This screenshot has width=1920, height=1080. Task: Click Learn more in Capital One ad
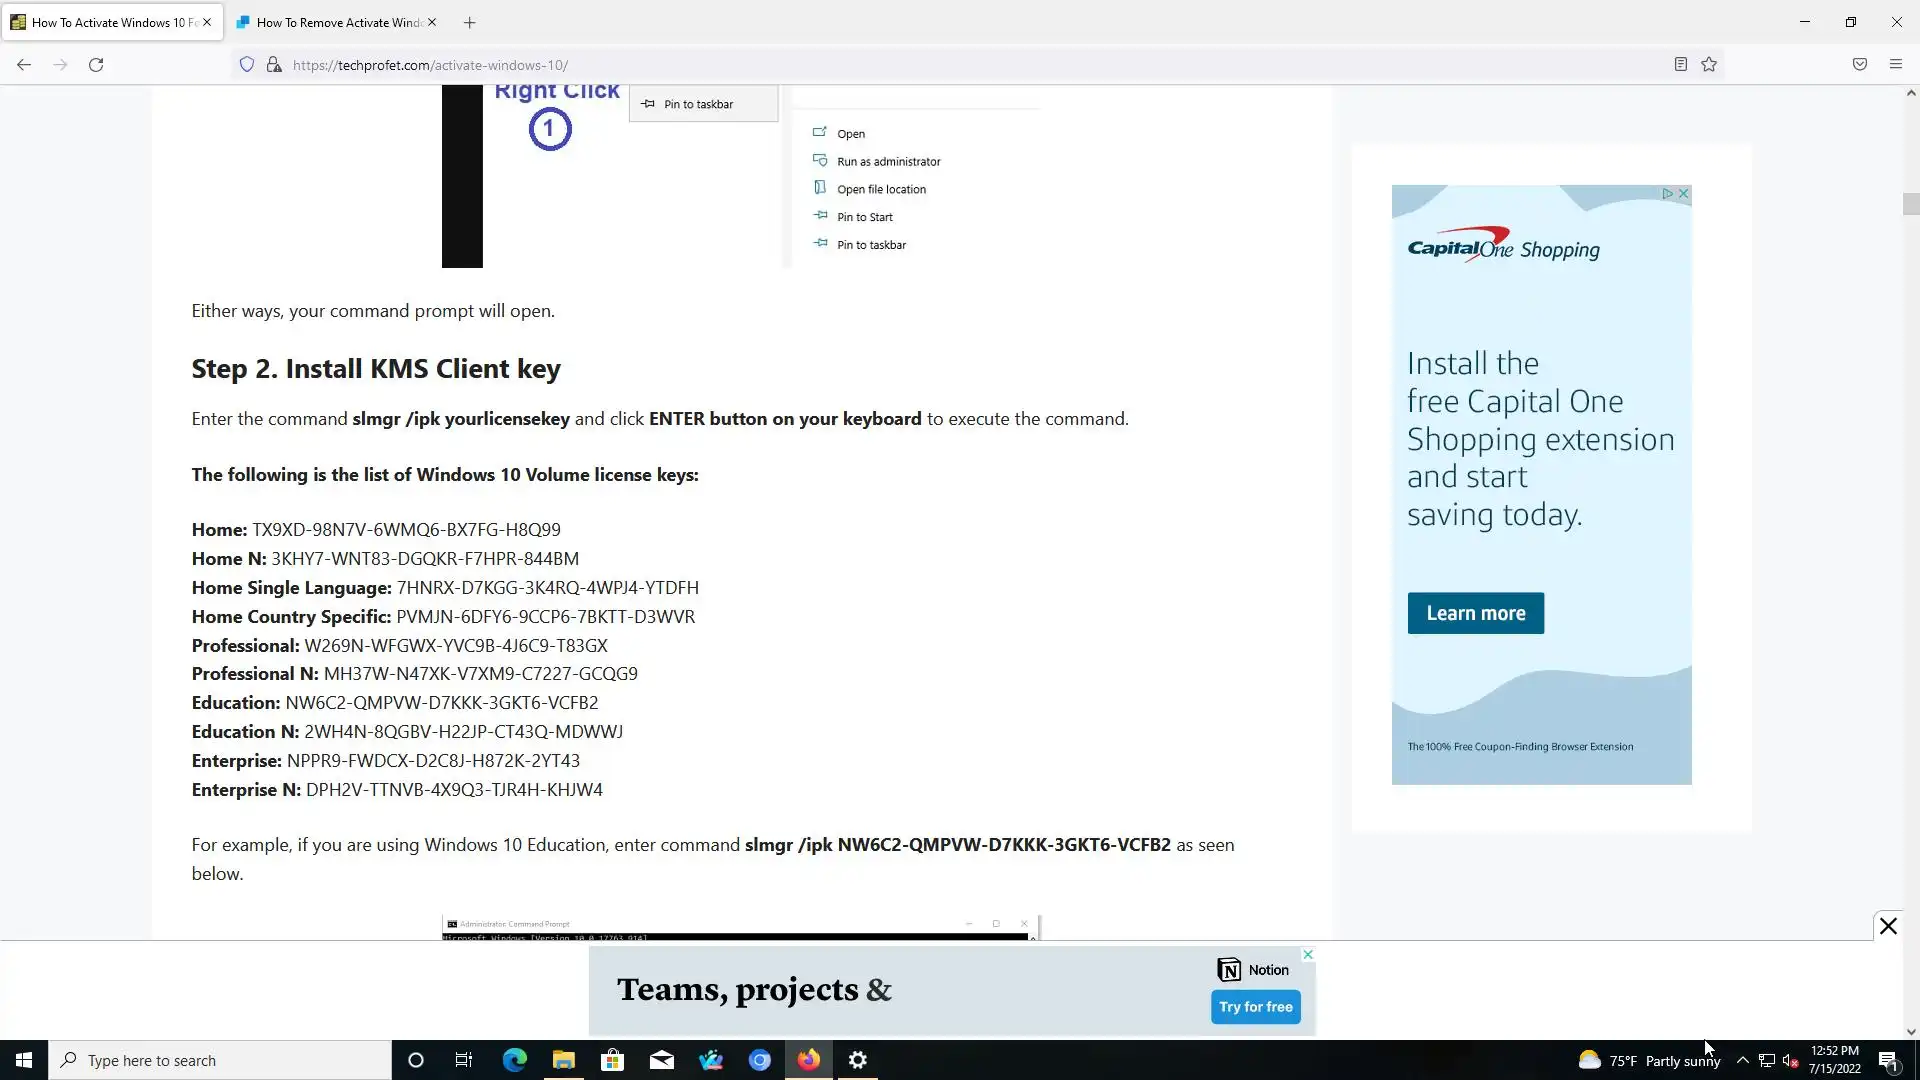coord(1475,613)
